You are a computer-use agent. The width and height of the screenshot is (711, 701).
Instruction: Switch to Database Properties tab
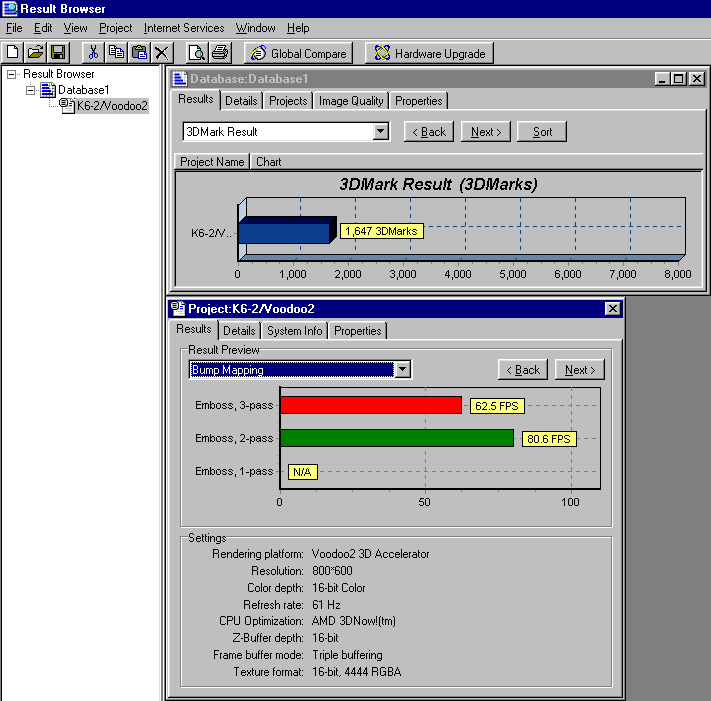click(x=419, y=101)
